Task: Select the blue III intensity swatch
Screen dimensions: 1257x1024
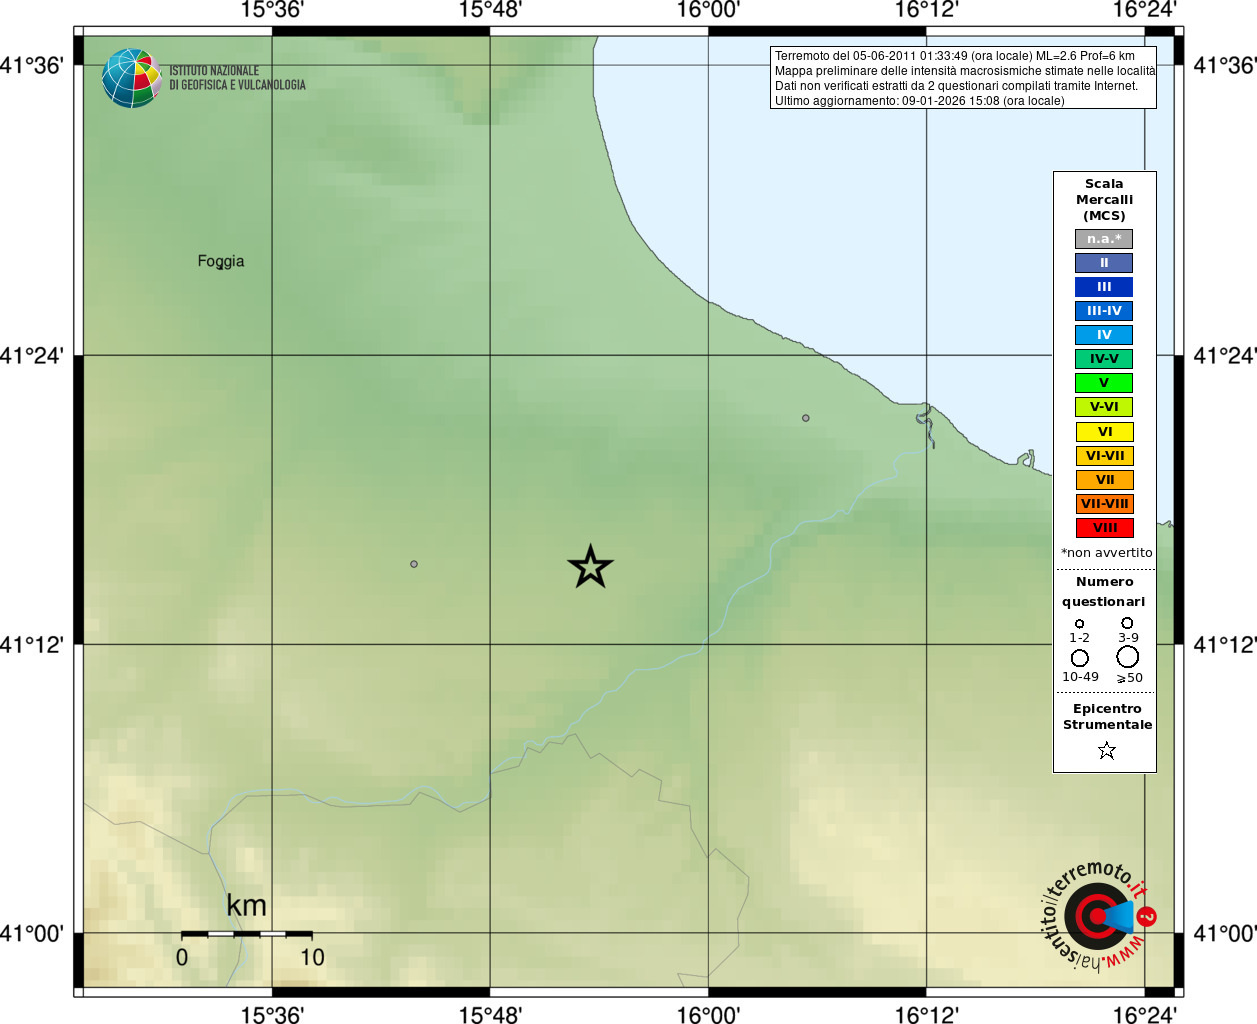Action: coord(1104,287)
